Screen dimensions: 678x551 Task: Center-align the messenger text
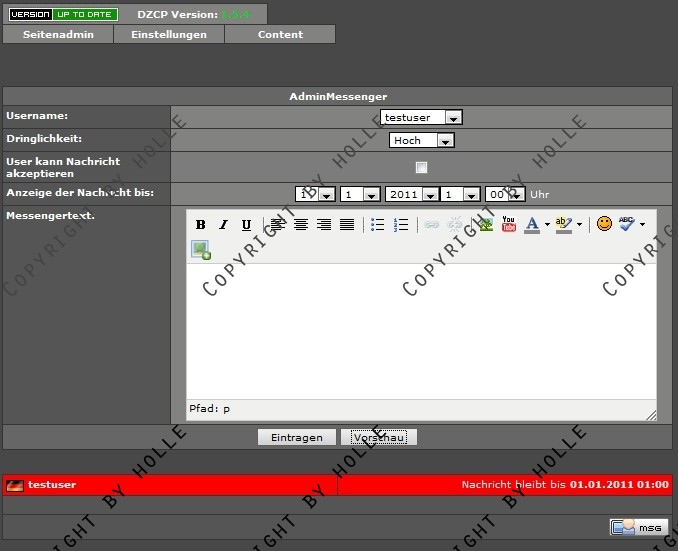point(301,224)
